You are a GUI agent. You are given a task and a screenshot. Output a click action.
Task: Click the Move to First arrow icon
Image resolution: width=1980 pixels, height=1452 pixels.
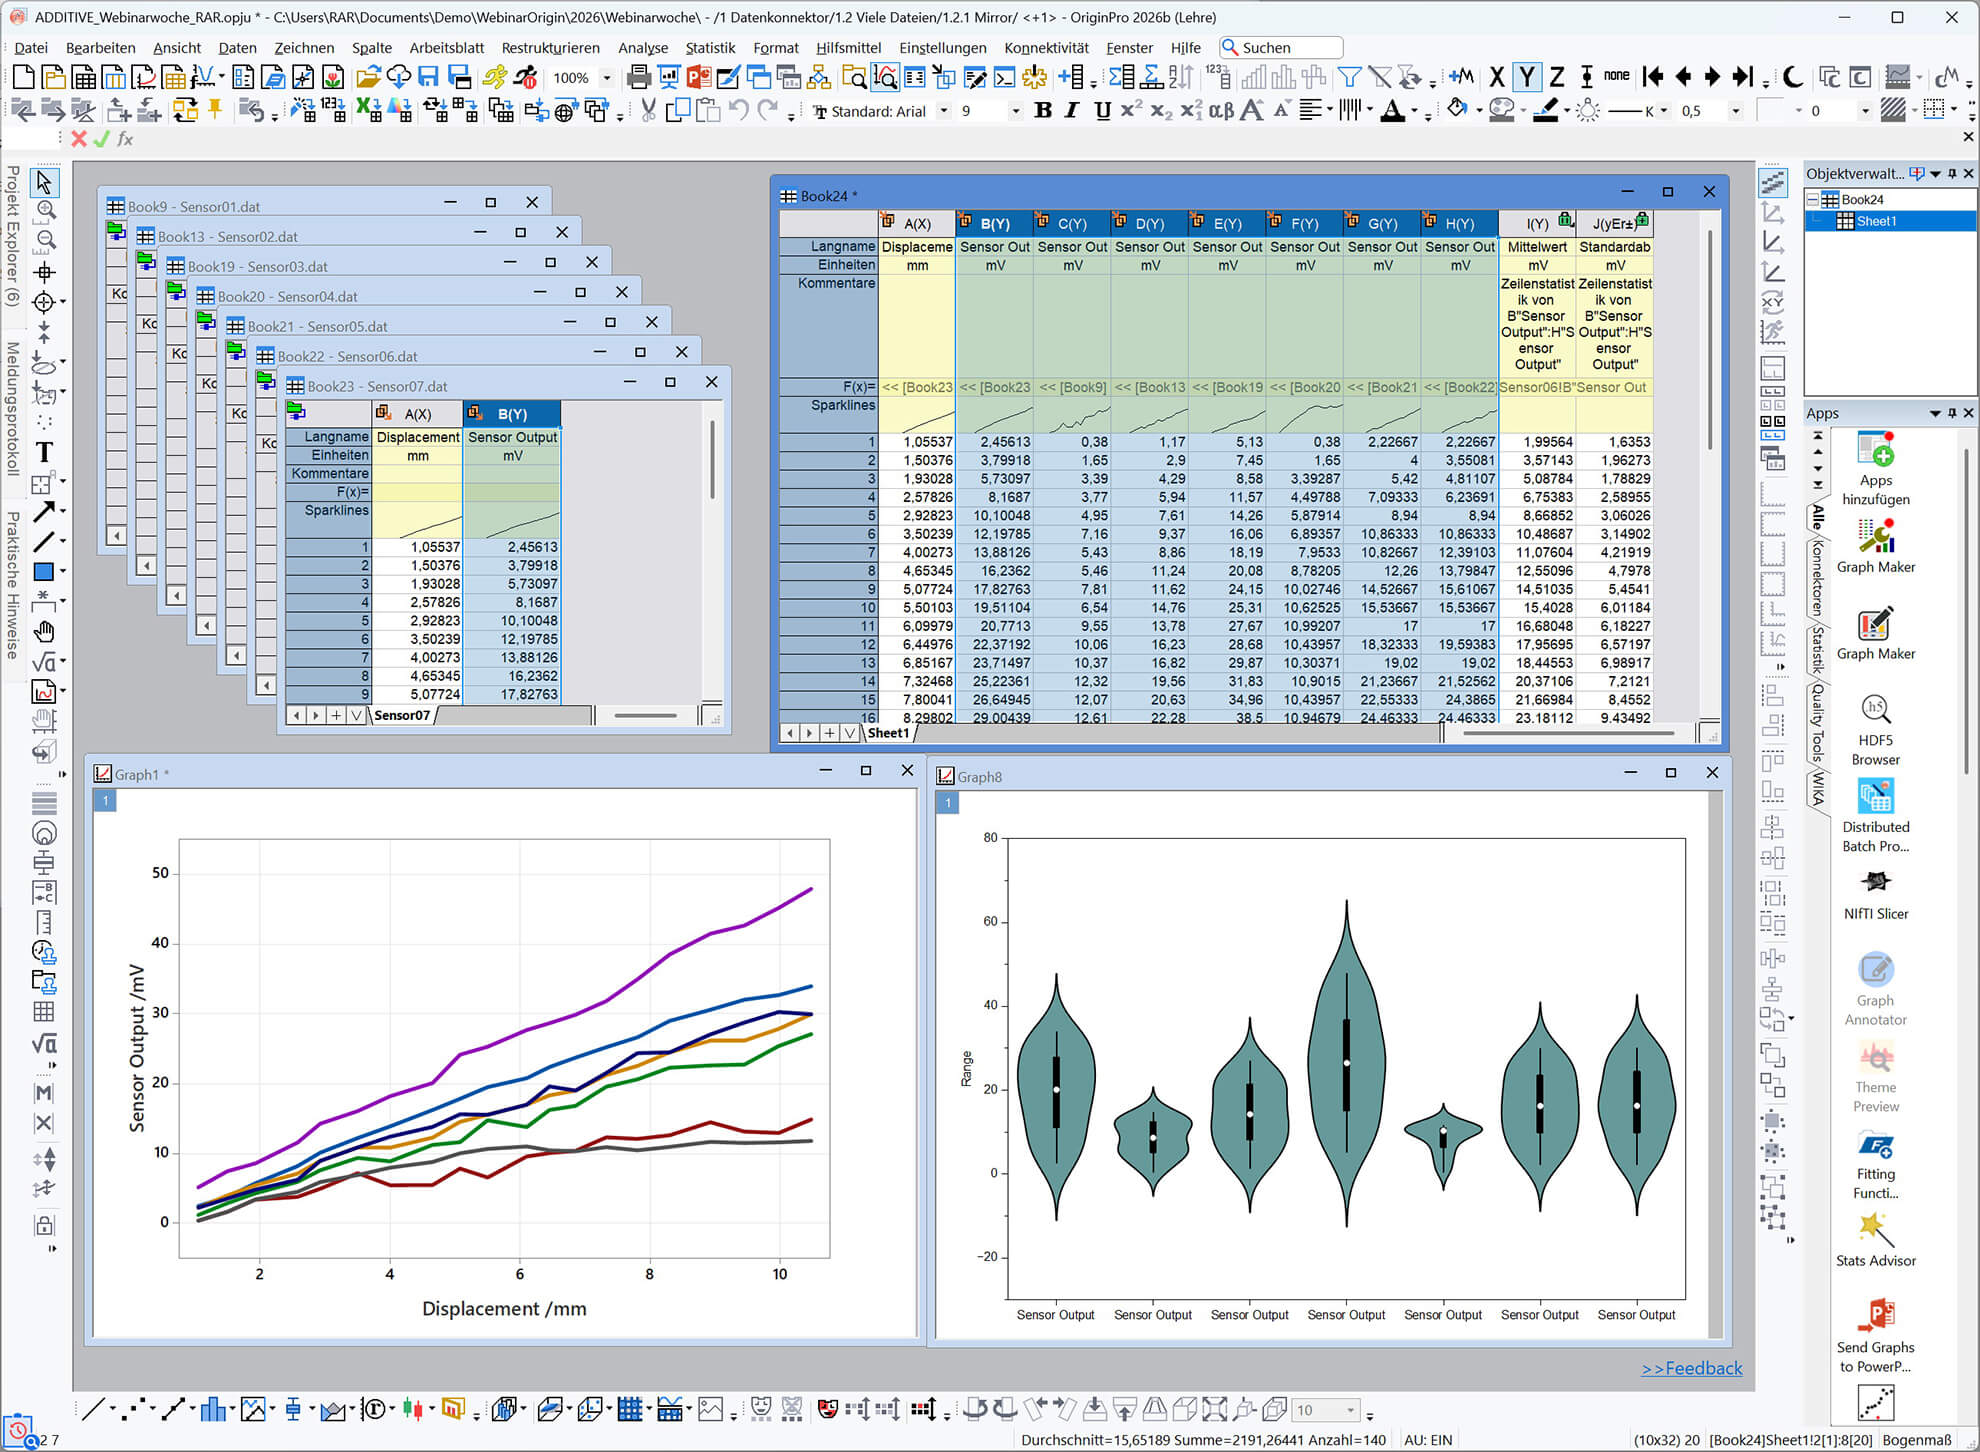[x=1653, y=76]
